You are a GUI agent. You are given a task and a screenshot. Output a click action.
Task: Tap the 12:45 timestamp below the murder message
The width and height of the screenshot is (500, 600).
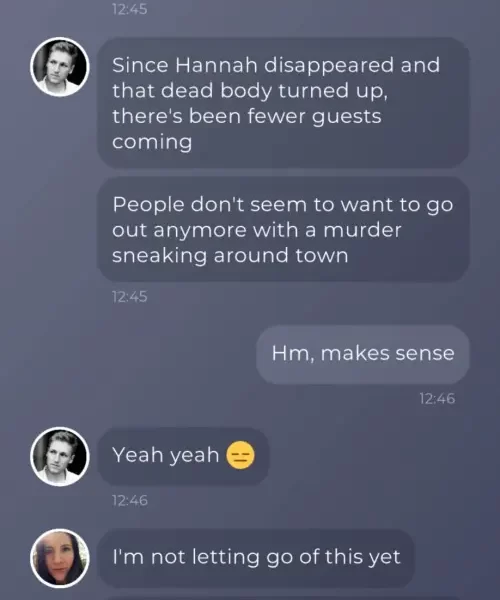(130, 297)
